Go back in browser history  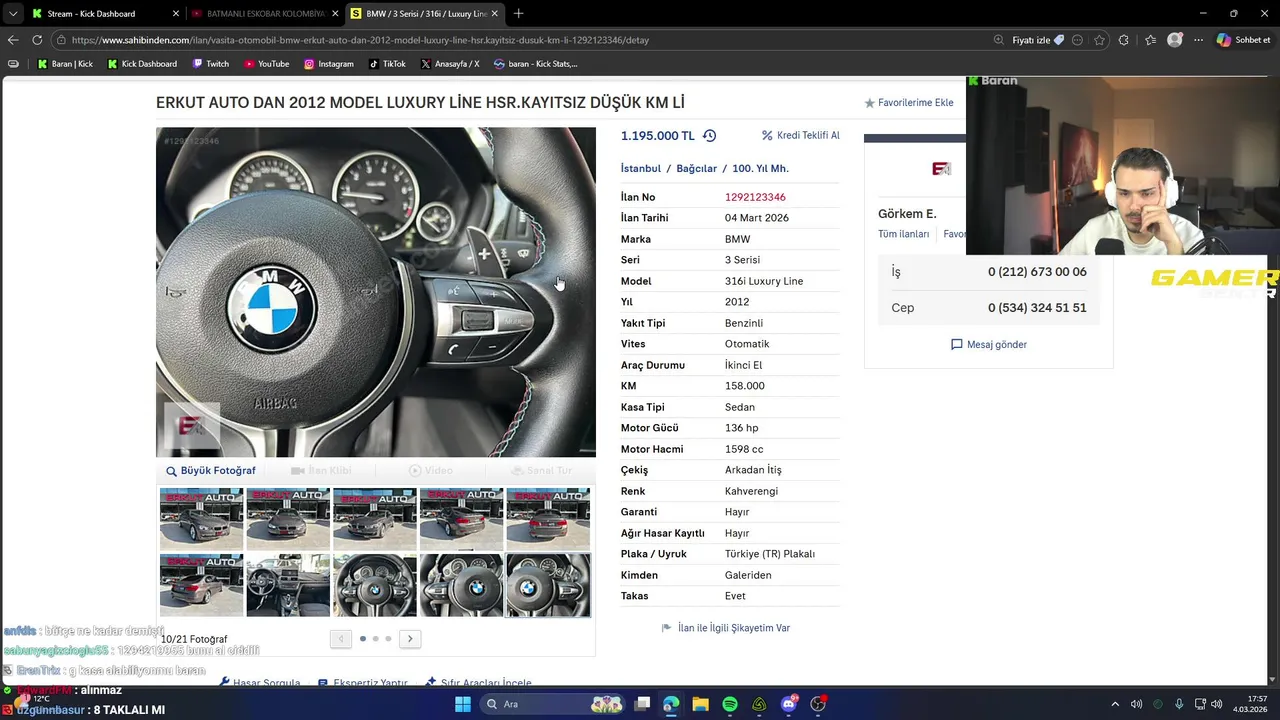[13, 40]
